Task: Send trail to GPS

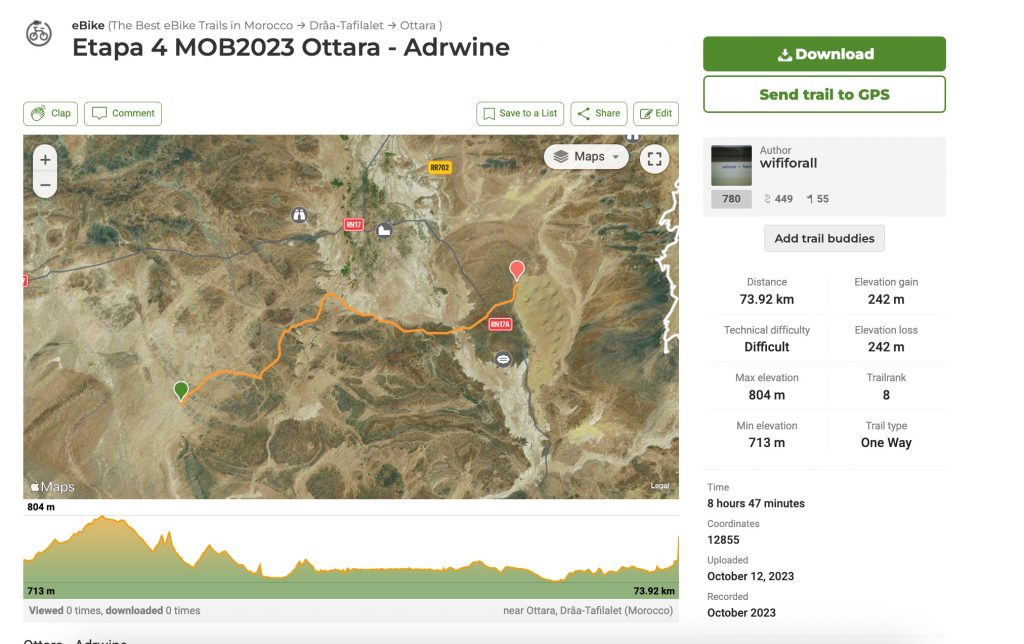Action: (824, 95)
